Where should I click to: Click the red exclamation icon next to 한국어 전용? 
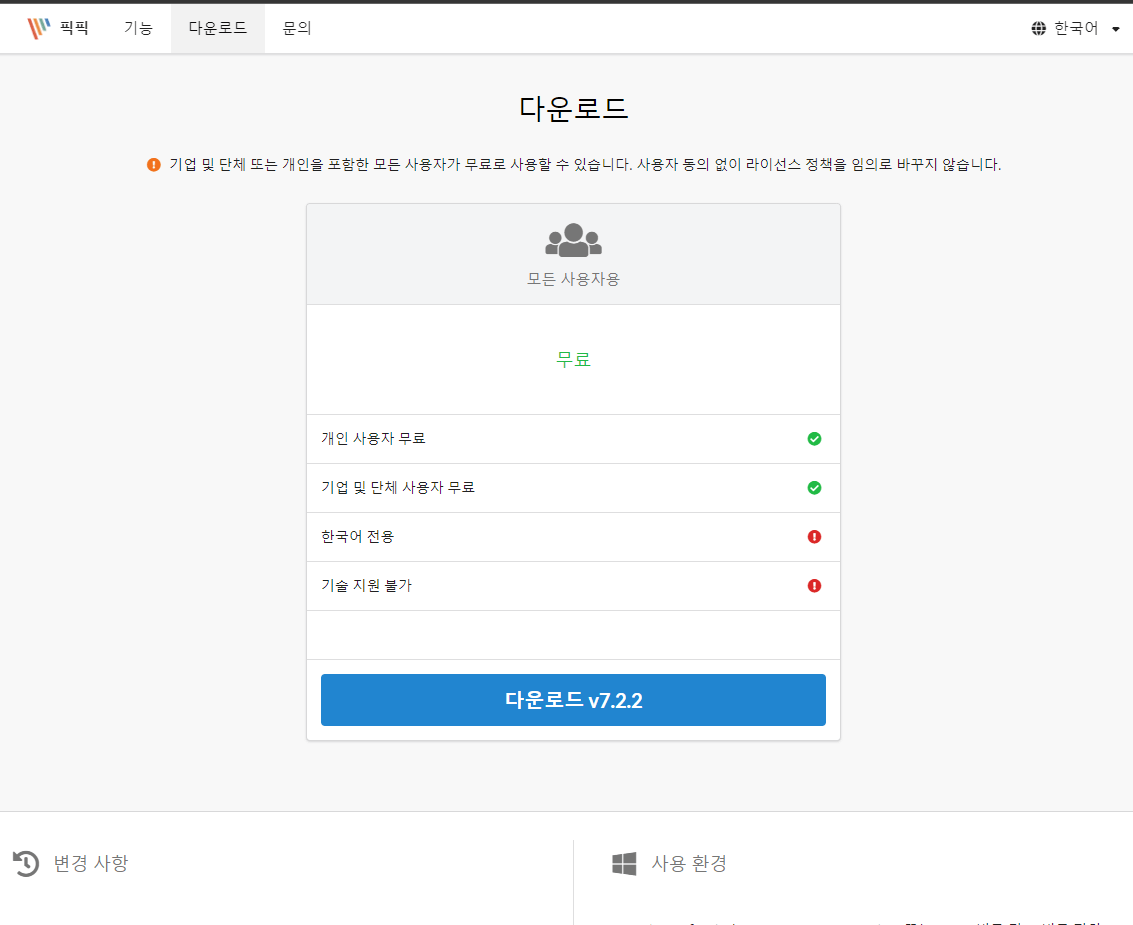point(814,537)
